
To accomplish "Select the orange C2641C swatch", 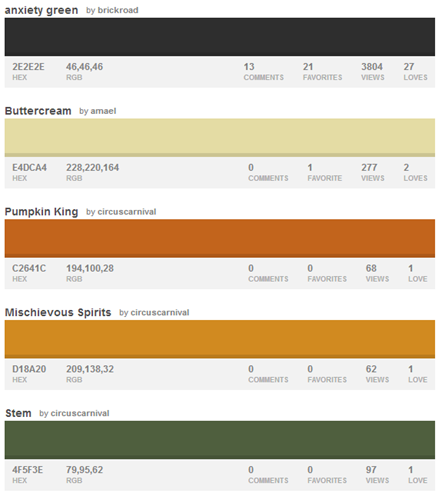I will point(220,238).
